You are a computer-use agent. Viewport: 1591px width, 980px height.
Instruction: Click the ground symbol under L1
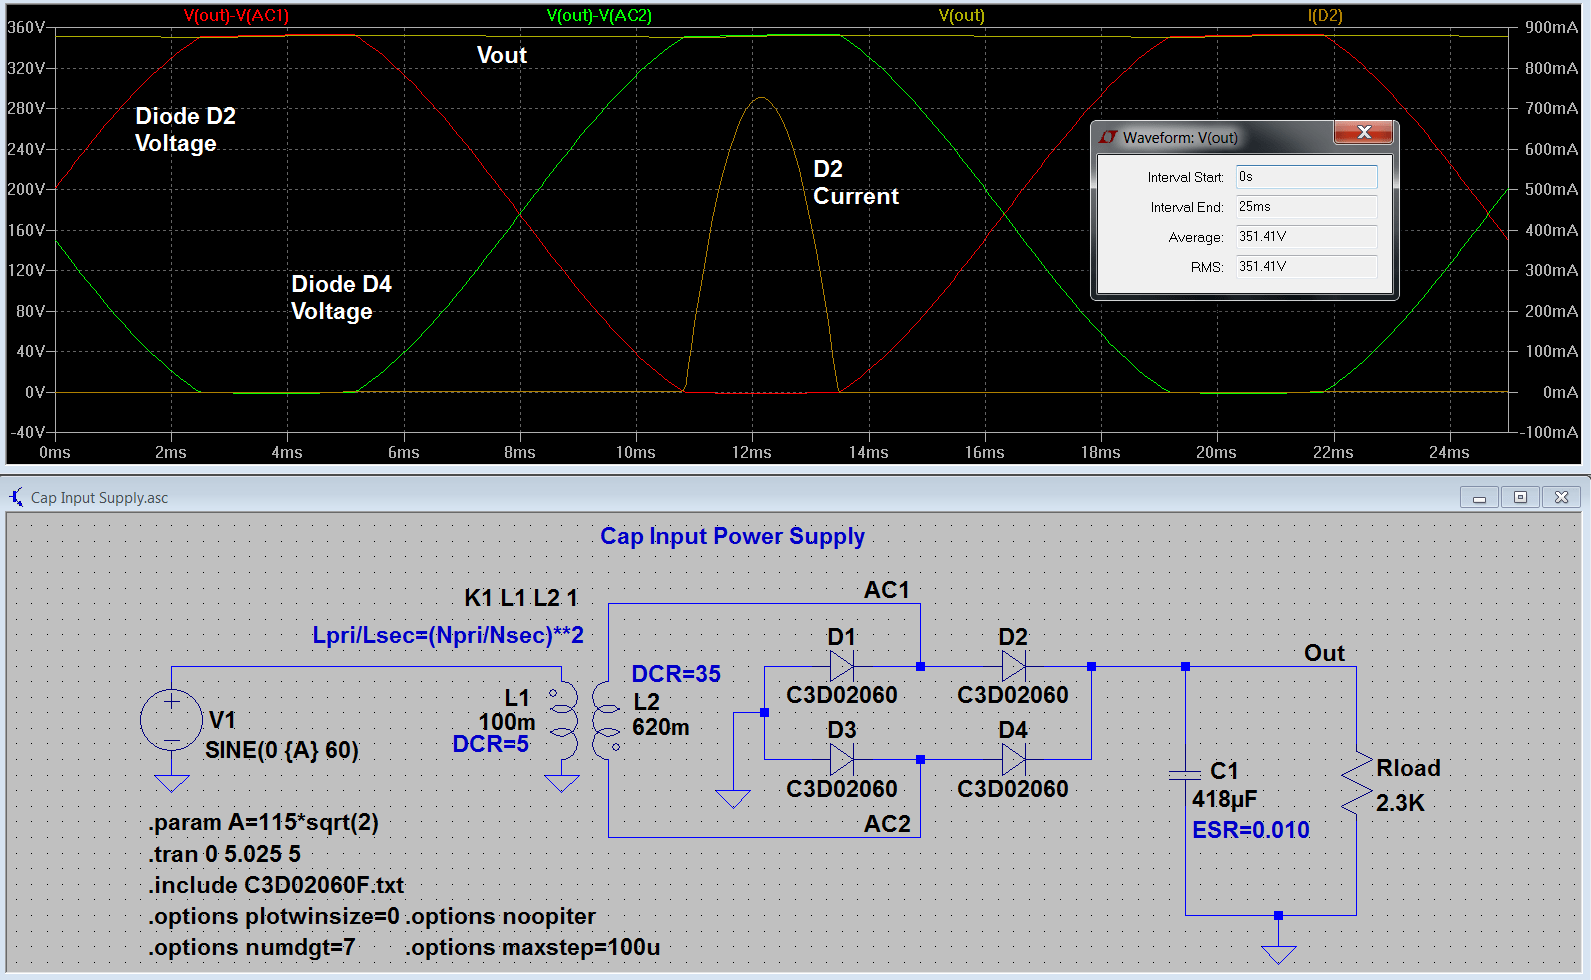pyautogui.click(x=562, y=784)
